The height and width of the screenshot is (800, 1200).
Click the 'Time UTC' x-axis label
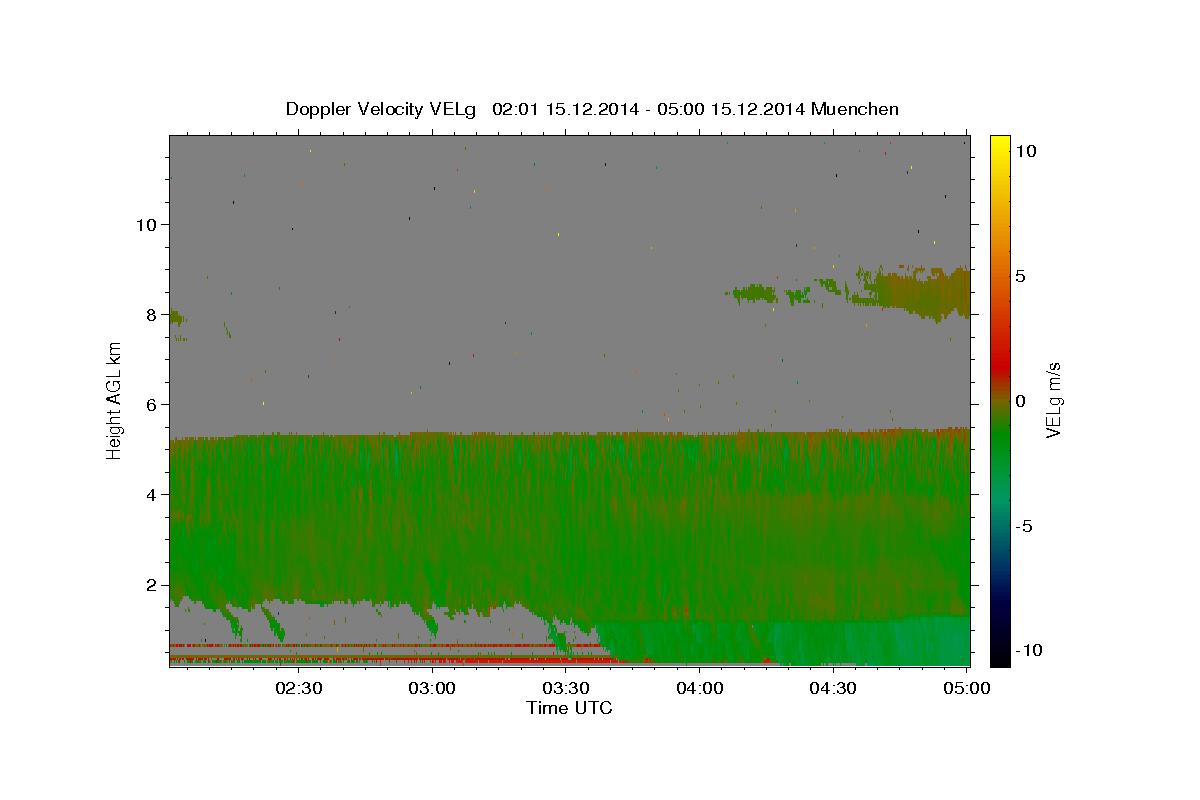569,708
